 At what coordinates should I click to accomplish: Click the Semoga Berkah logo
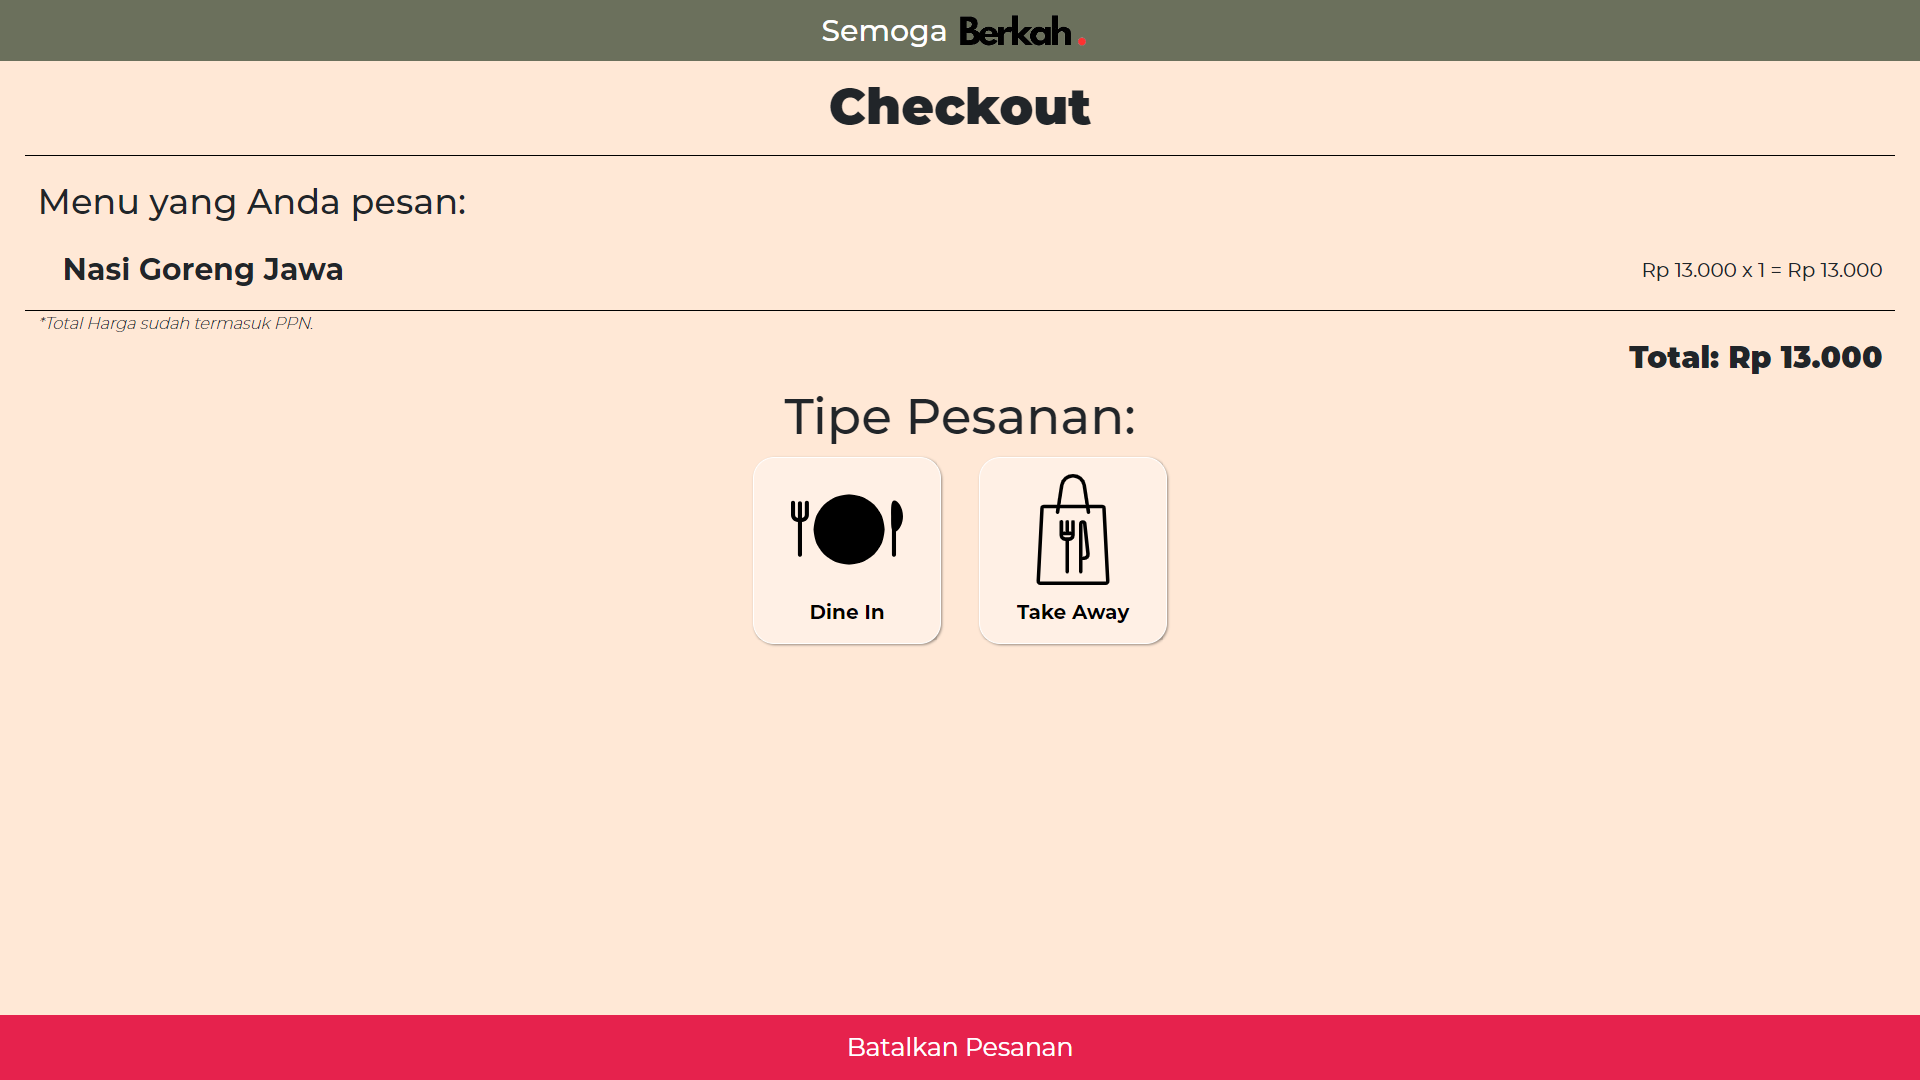tap(954, 31)
